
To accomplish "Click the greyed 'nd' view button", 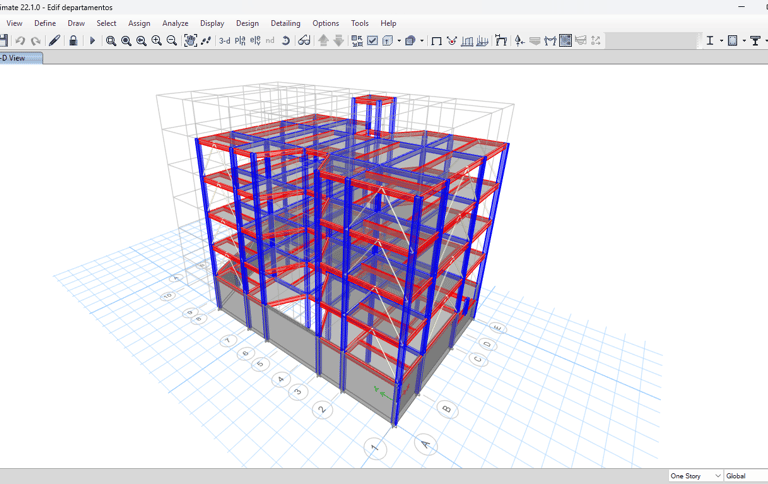I will coord(270,41).
